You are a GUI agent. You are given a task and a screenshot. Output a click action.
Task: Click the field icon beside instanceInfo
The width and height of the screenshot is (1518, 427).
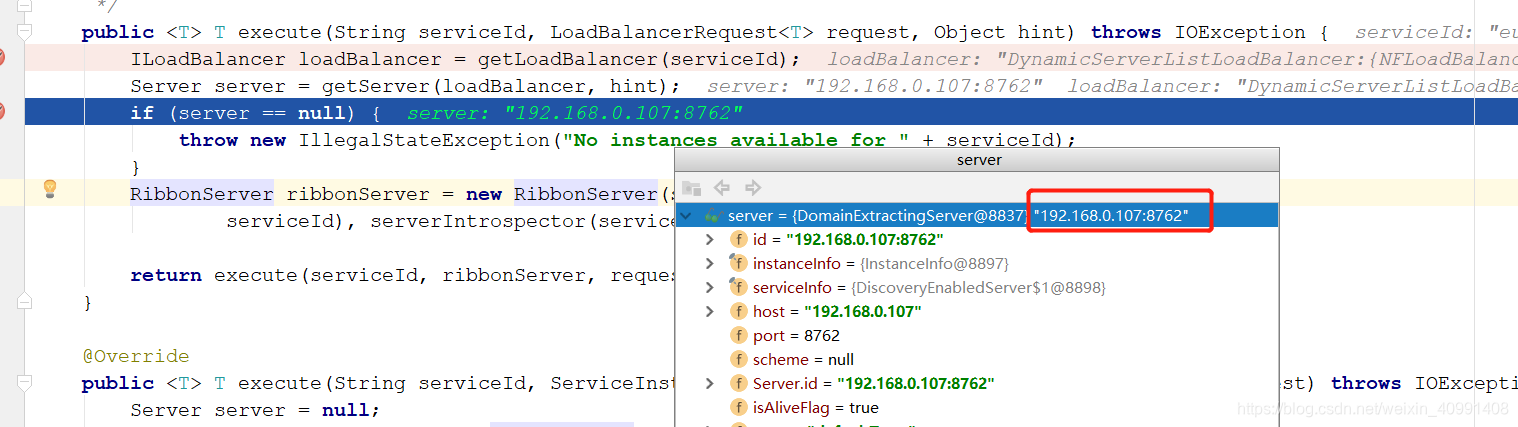point(738,263)
